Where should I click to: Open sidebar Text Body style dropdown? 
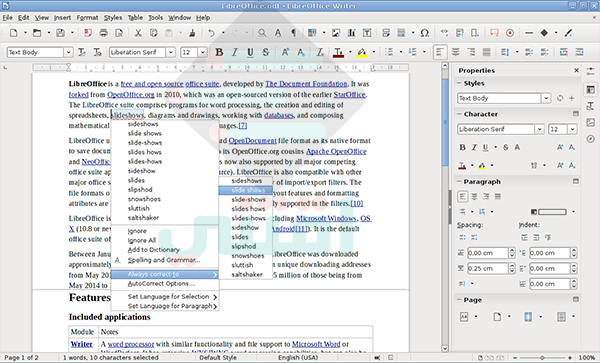tap(546, 98)
